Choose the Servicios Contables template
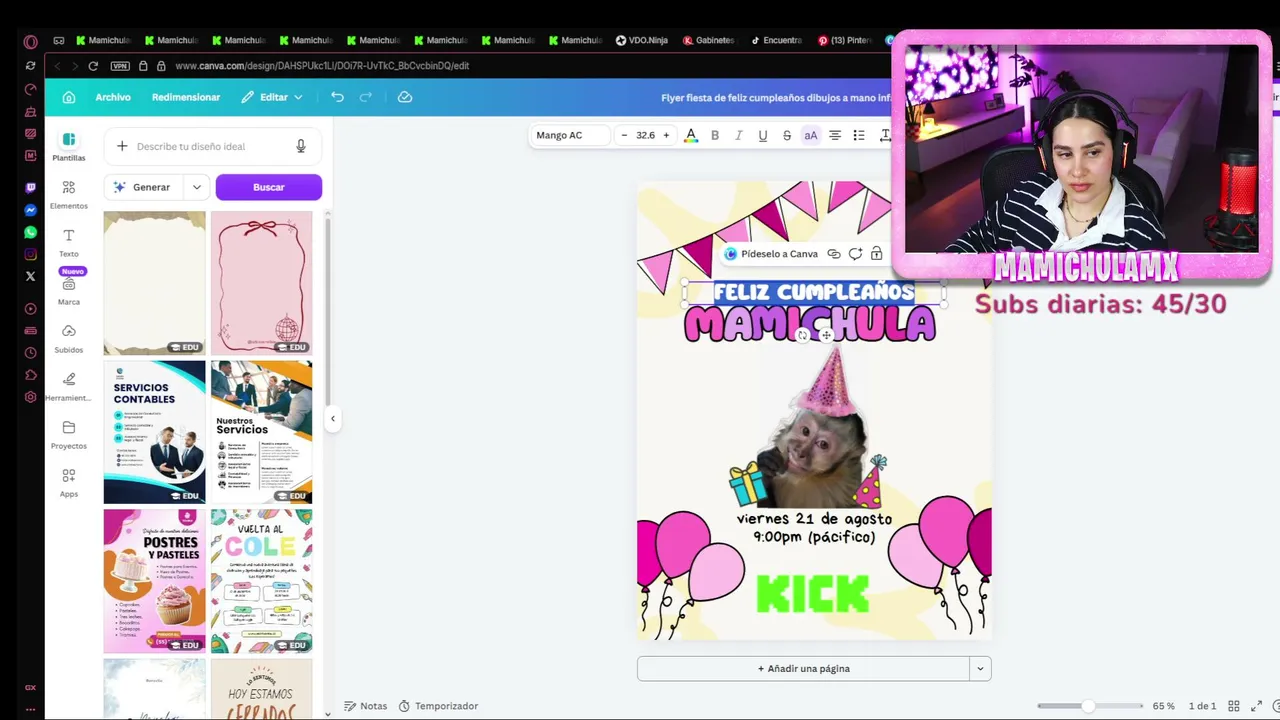The image size is (1280, 720). (x=154, y=432)
